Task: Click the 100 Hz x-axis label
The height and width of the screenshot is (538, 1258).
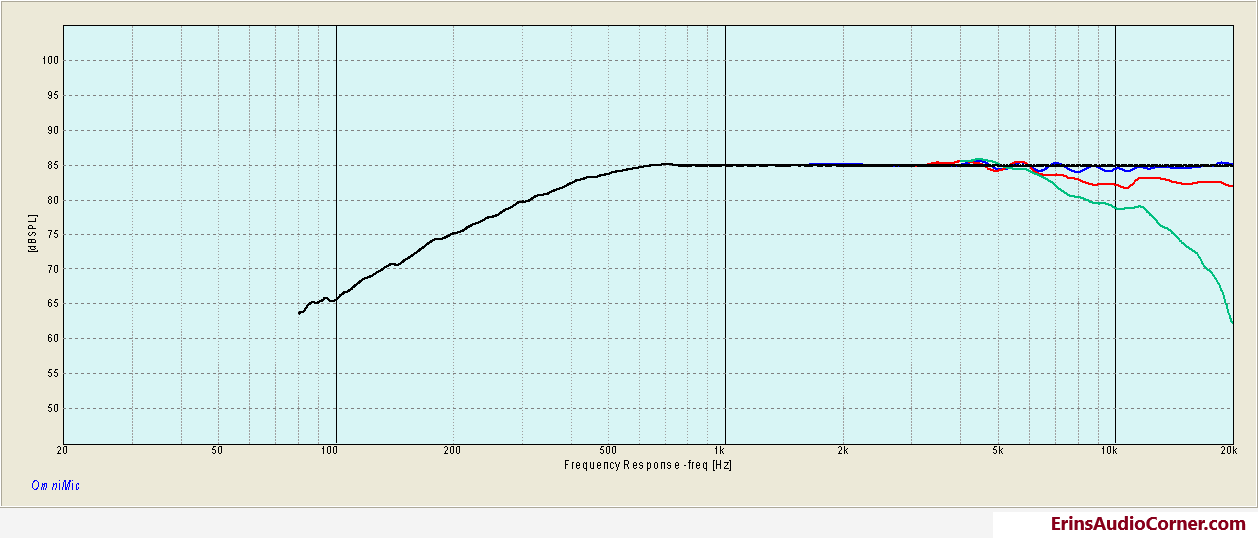Action: (x=329, y=452)
